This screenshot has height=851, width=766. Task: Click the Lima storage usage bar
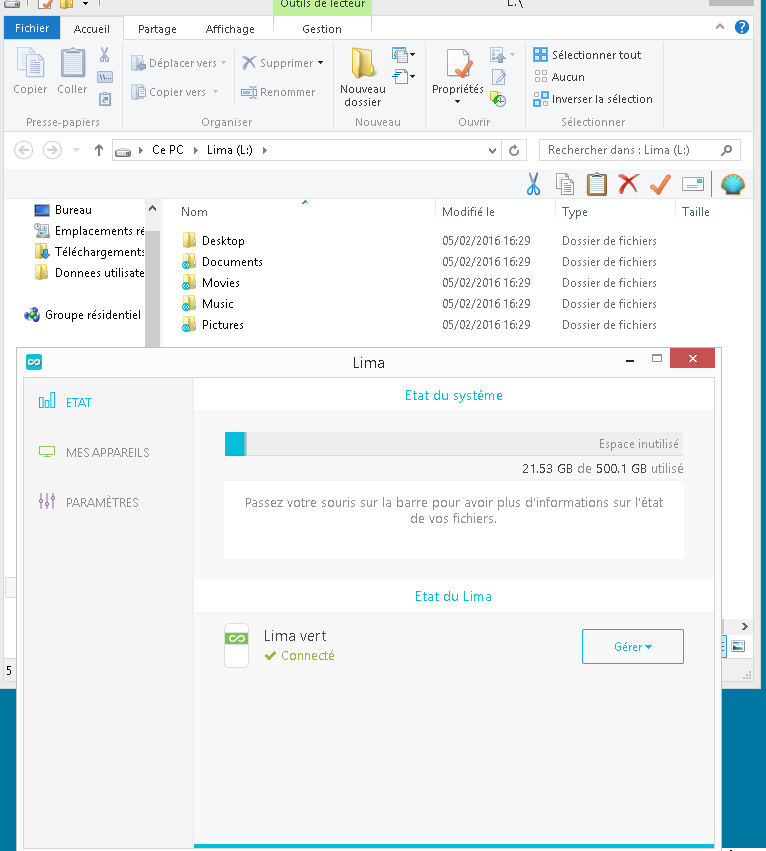pyautogui.click(x=454, y=443)
